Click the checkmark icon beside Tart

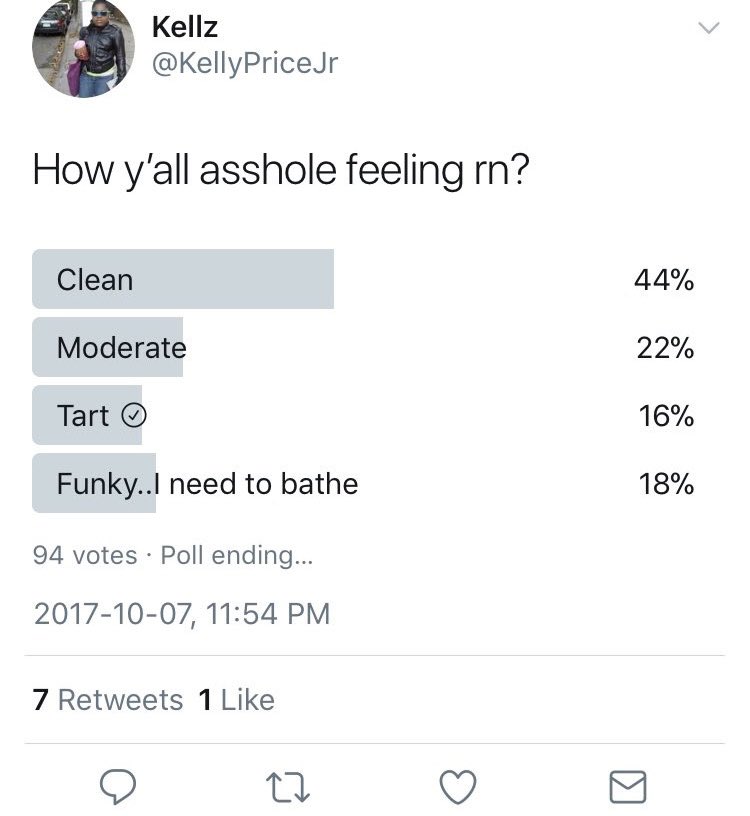(x=133, y=416)
